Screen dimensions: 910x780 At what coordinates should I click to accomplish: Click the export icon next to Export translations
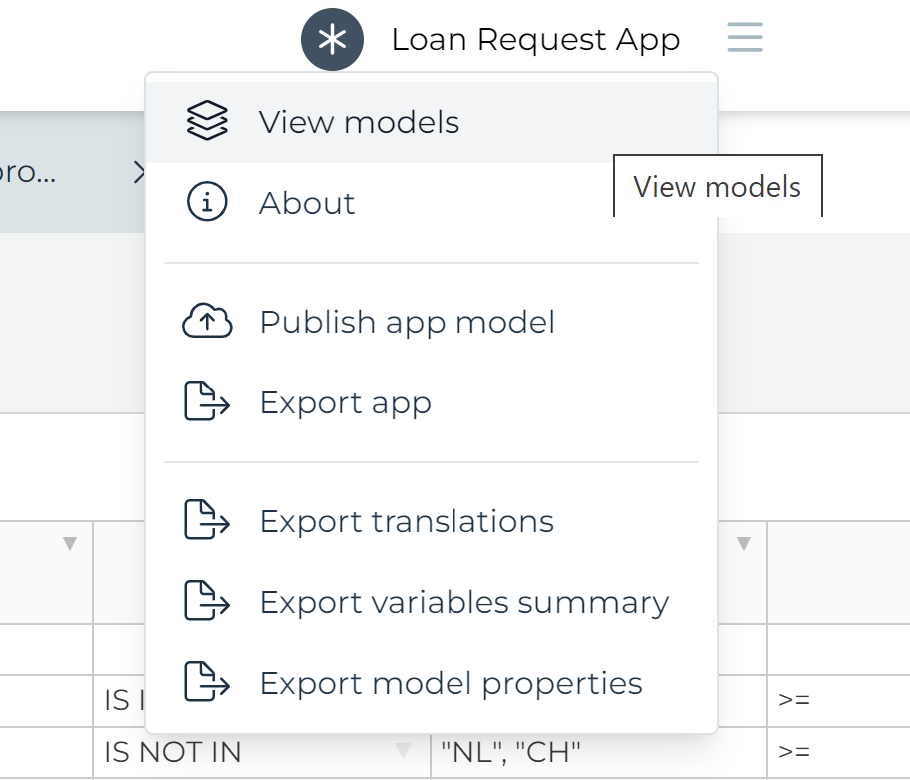206,521
